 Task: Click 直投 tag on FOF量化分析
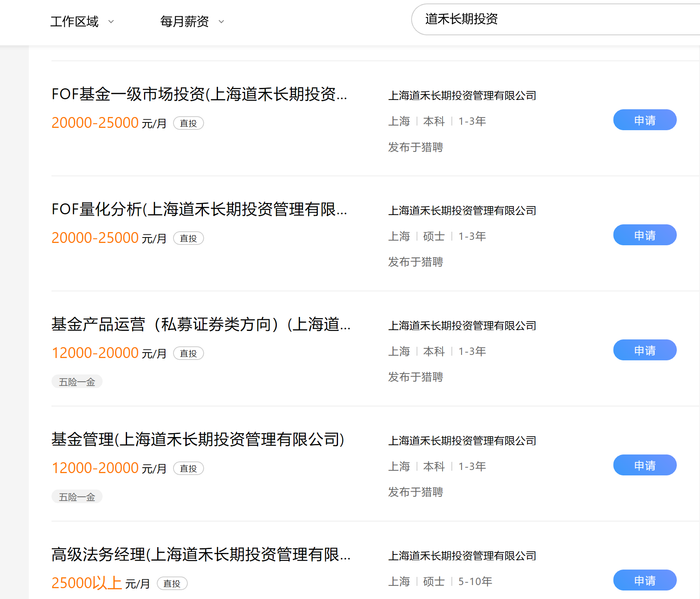tap(188, 238)
